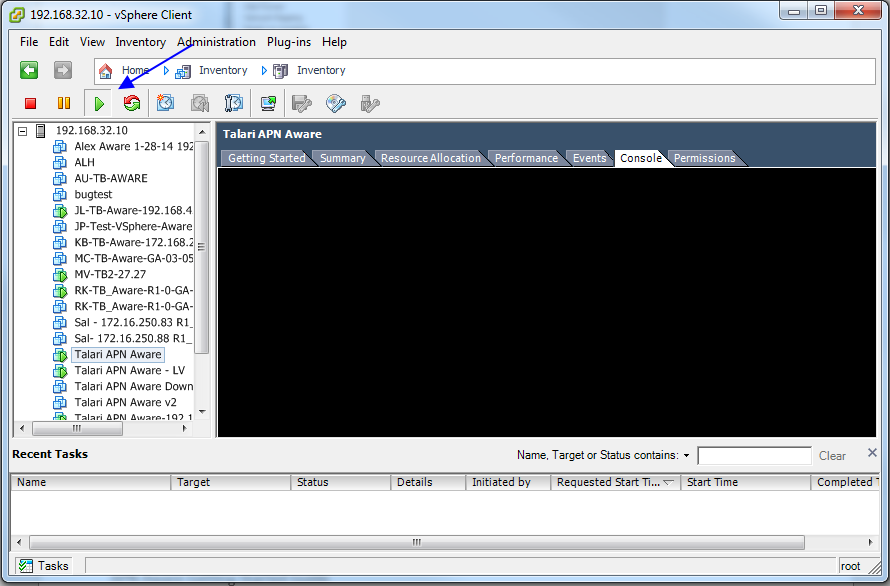The width and height of the screenshot is (890, 586).
Task: Click the floppy drive connect icon
Action: 301,103
